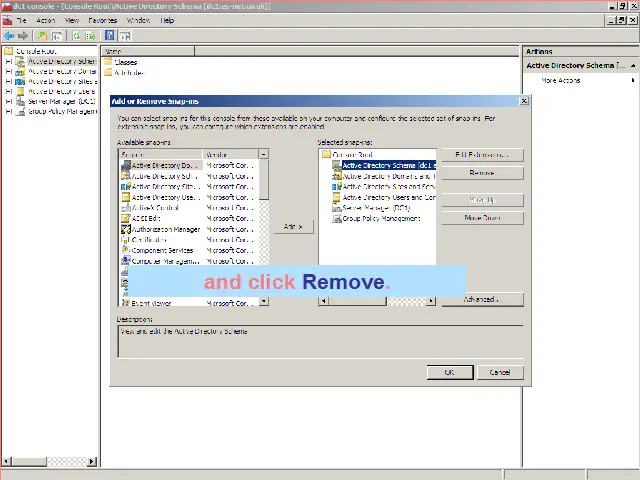Open the Window menu
Screen dimensions: 640x480
(x=138, y=20)
